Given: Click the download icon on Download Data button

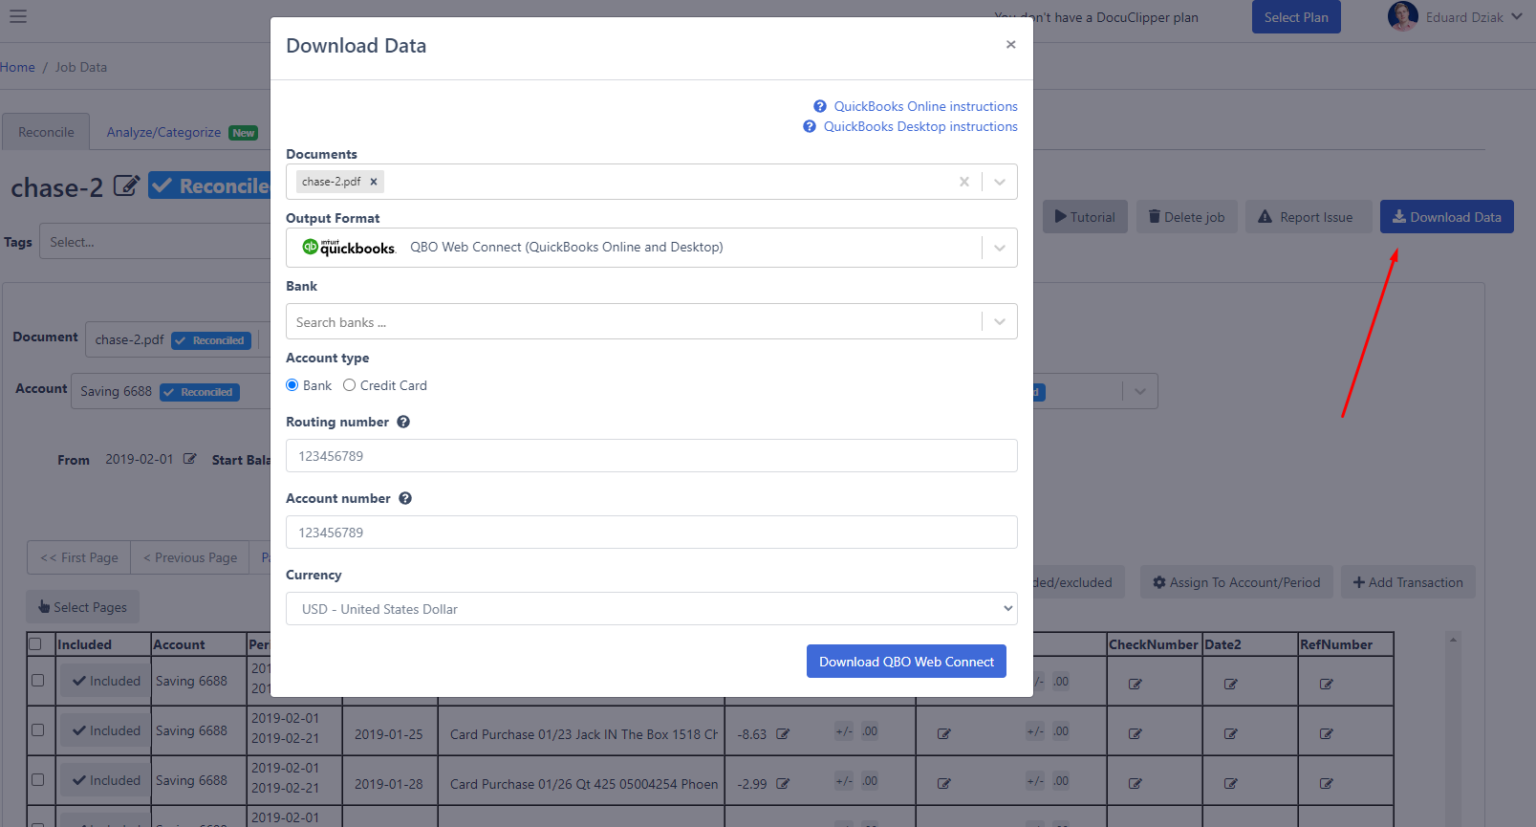Looking at the screenshot, I should click(1399, 216).
